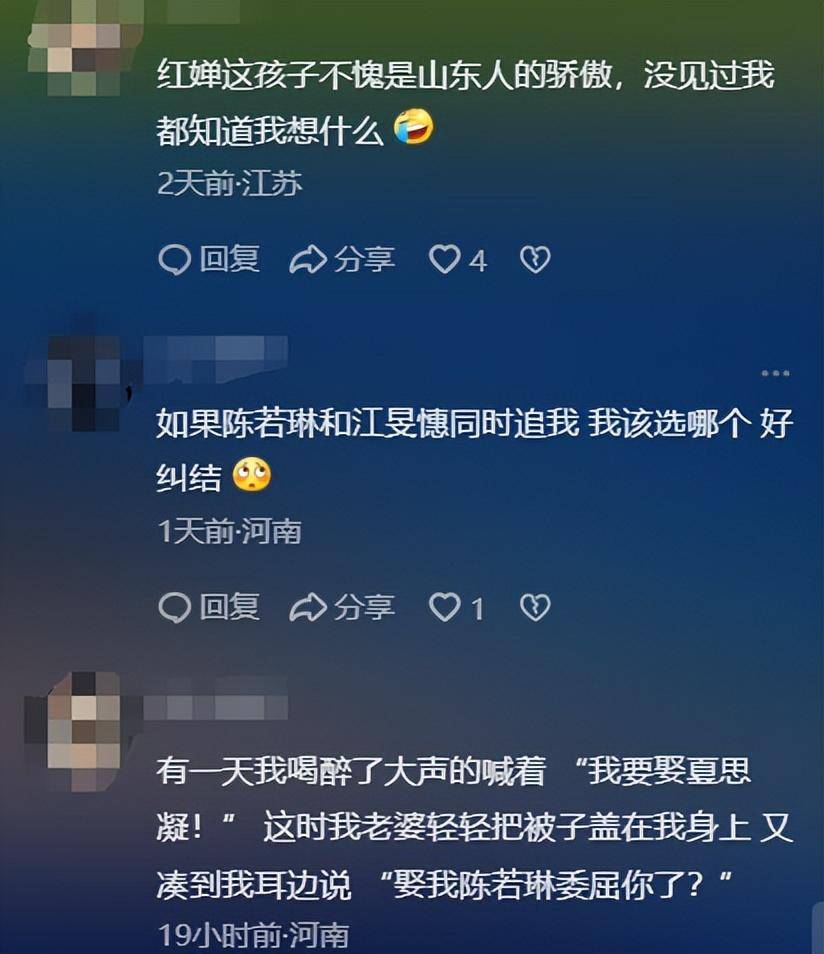
Task: Like the 红婵 comment with 4 likes
Action: coord(444,259)
